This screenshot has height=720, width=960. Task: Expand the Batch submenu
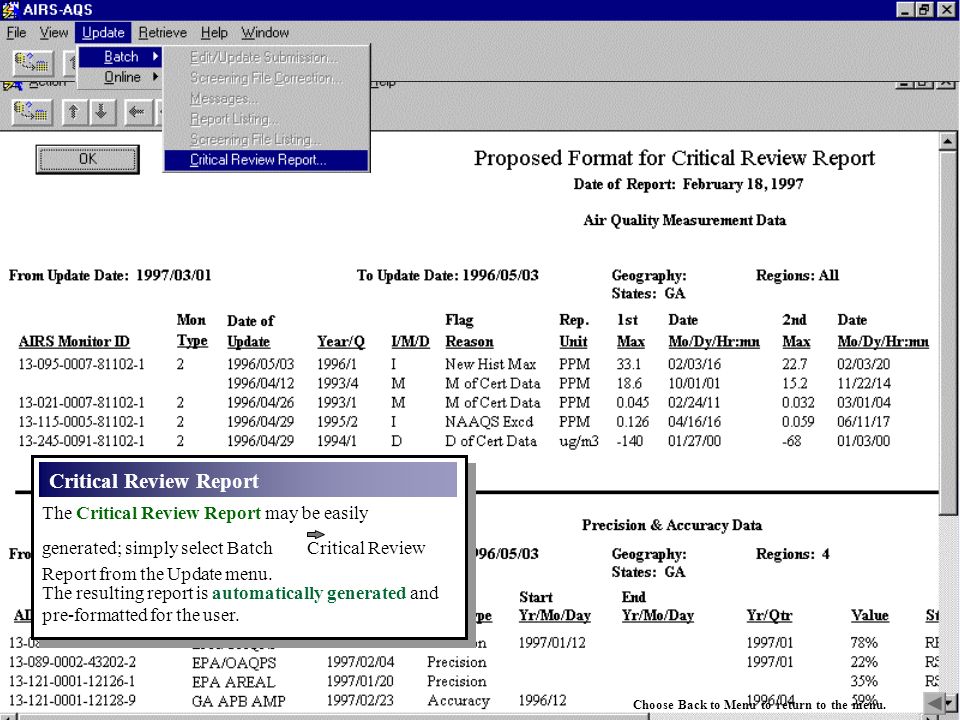[120, 57]
